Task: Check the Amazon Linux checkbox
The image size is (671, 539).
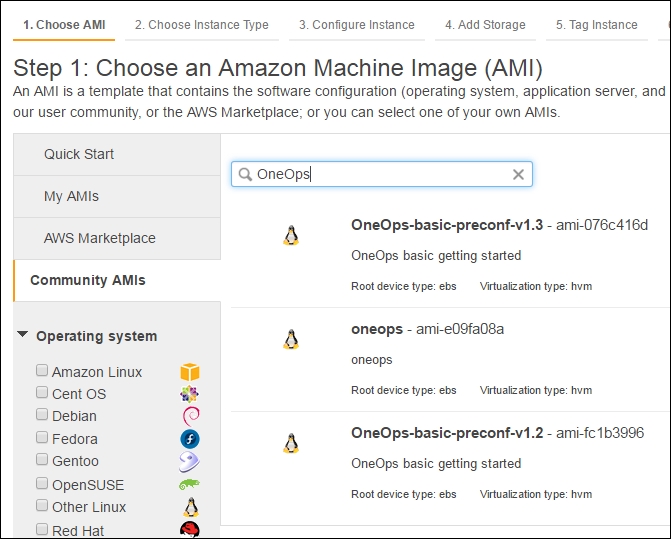Action: (x=42, y=370)
